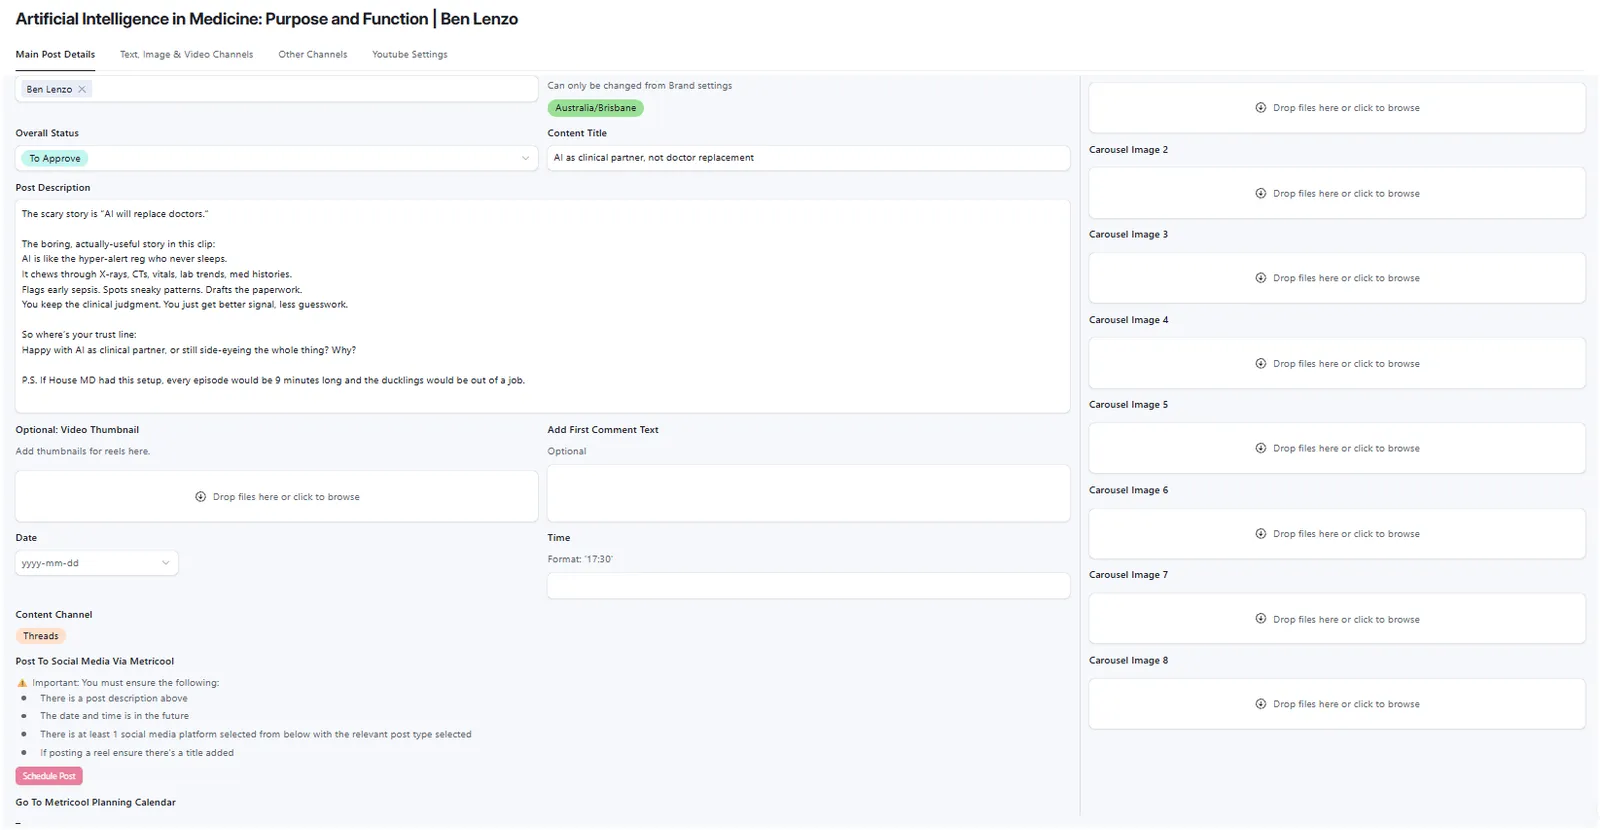Open the Overall Status dropdown chevron
Viewport: 1600px width, 830px height.
tap(525, 158)
